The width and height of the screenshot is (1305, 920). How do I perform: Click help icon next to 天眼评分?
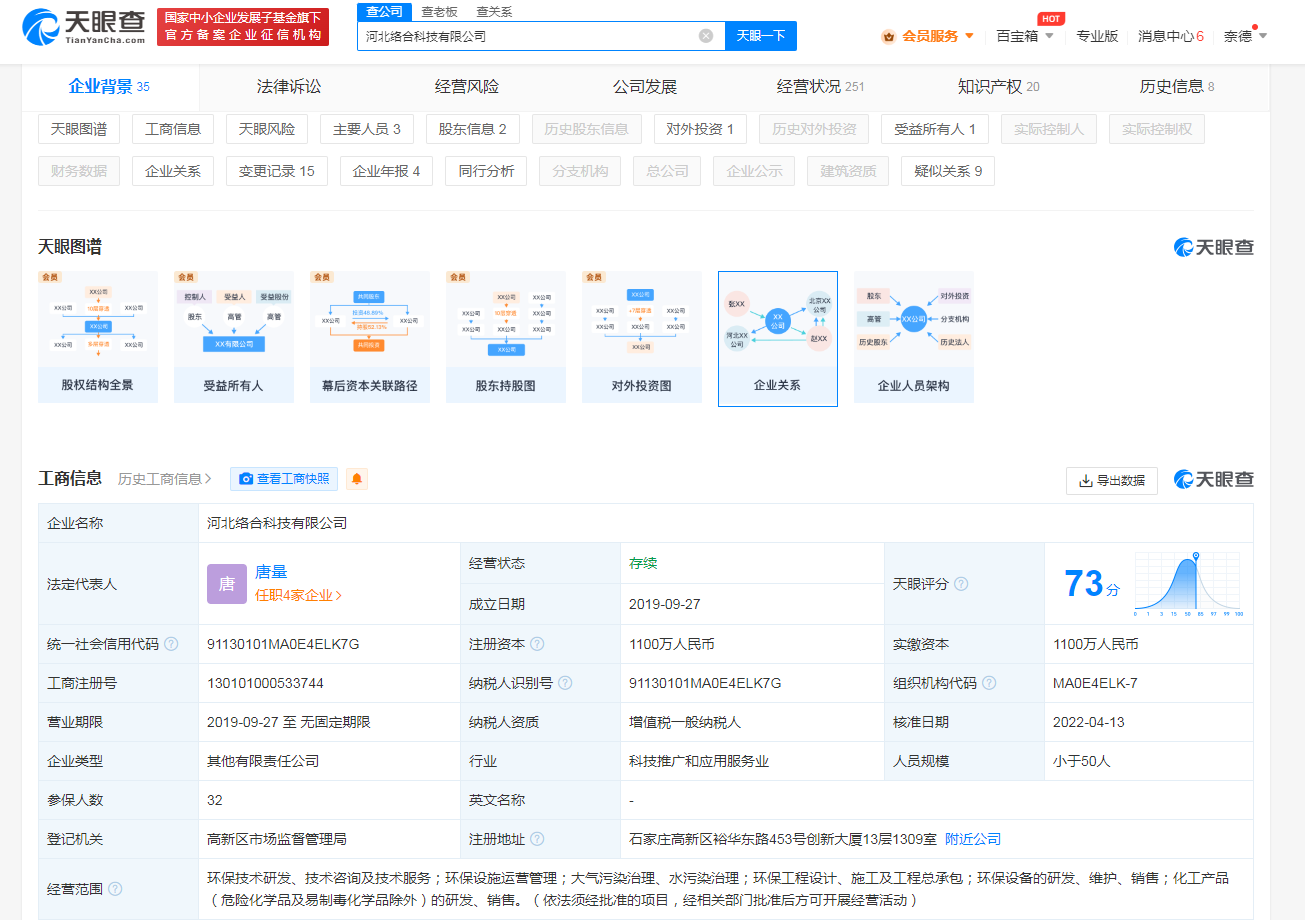point(961,584)
